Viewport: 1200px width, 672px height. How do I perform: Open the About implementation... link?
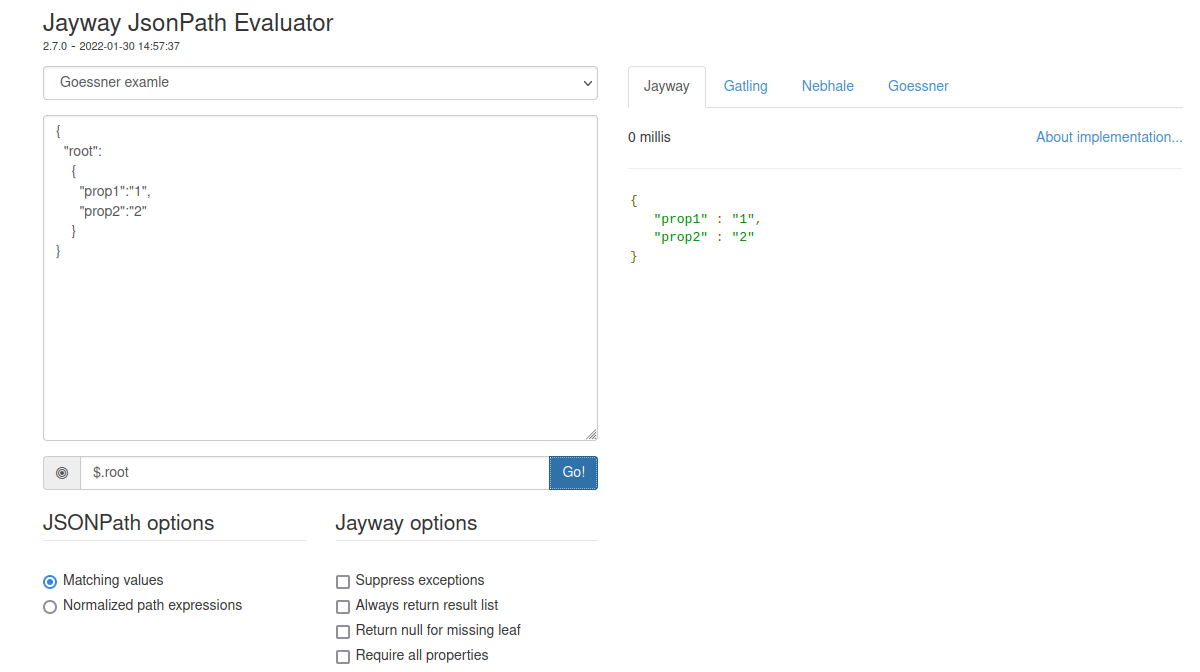point(1109,137)
